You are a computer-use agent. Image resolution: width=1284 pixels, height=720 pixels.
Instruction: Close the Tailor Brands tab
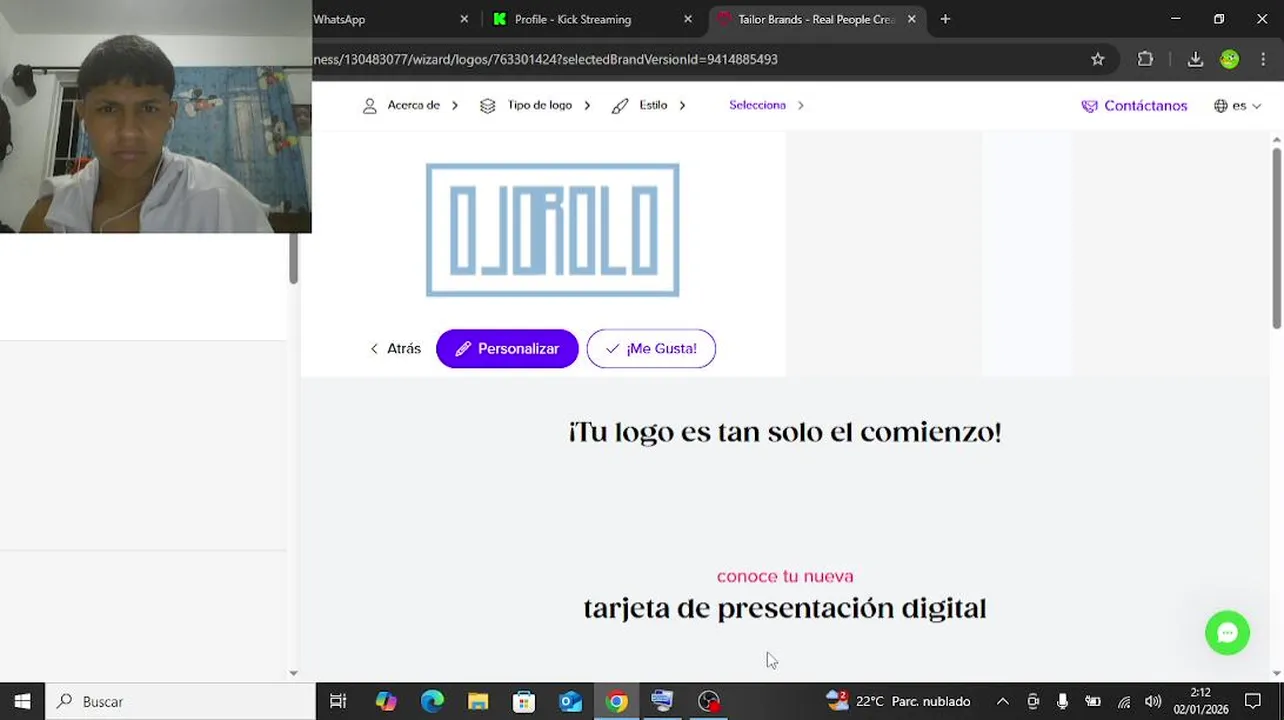point(911,19)
